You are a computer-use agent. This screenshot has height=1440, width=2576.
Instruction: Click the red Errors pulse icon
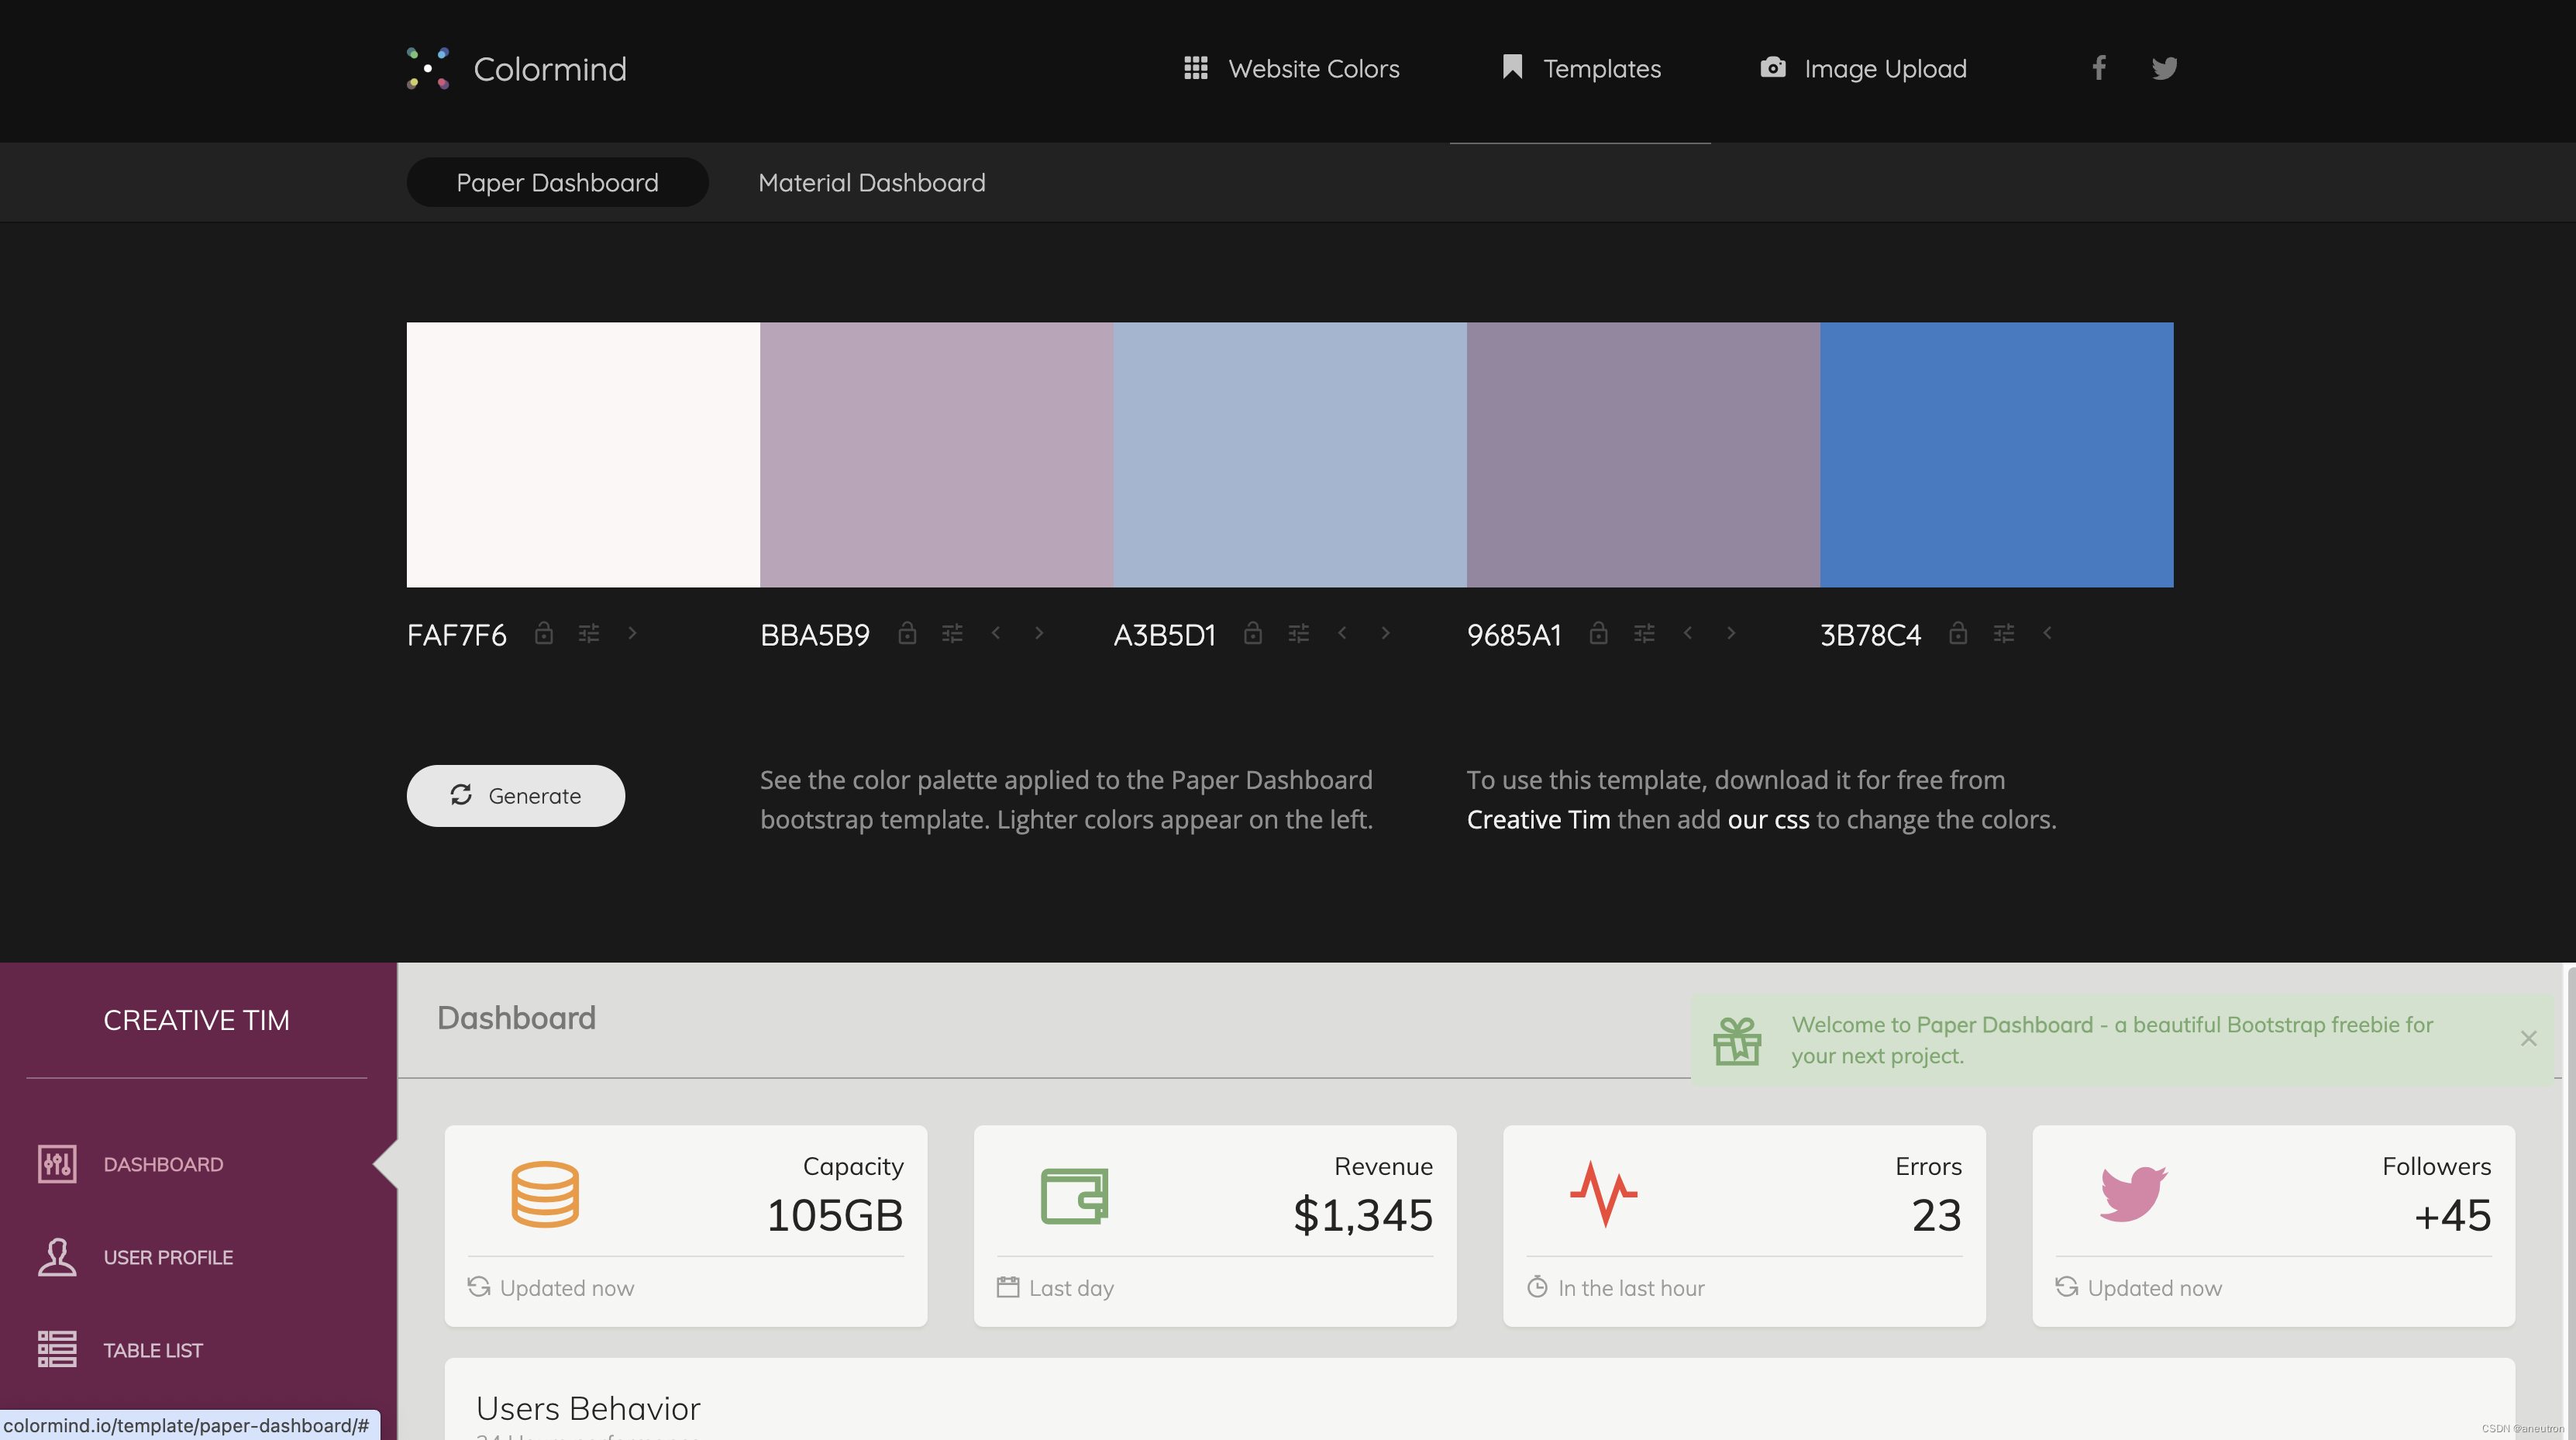click(1604, 1194)
